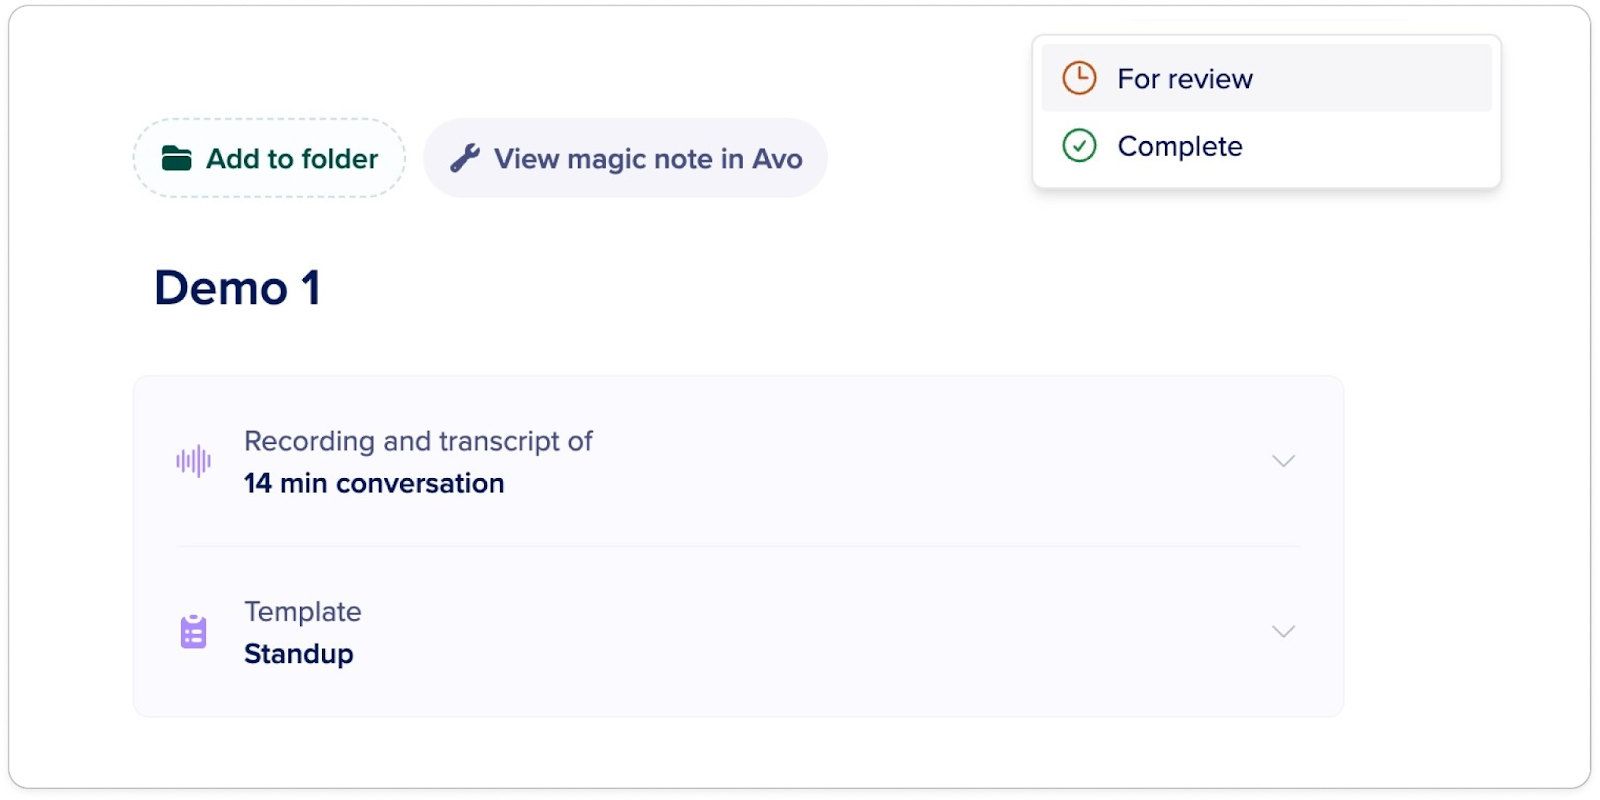Click the Add to folder button
Image resolution: width=1600 pixels, height=800 pixels.
(x=269, y=158)
